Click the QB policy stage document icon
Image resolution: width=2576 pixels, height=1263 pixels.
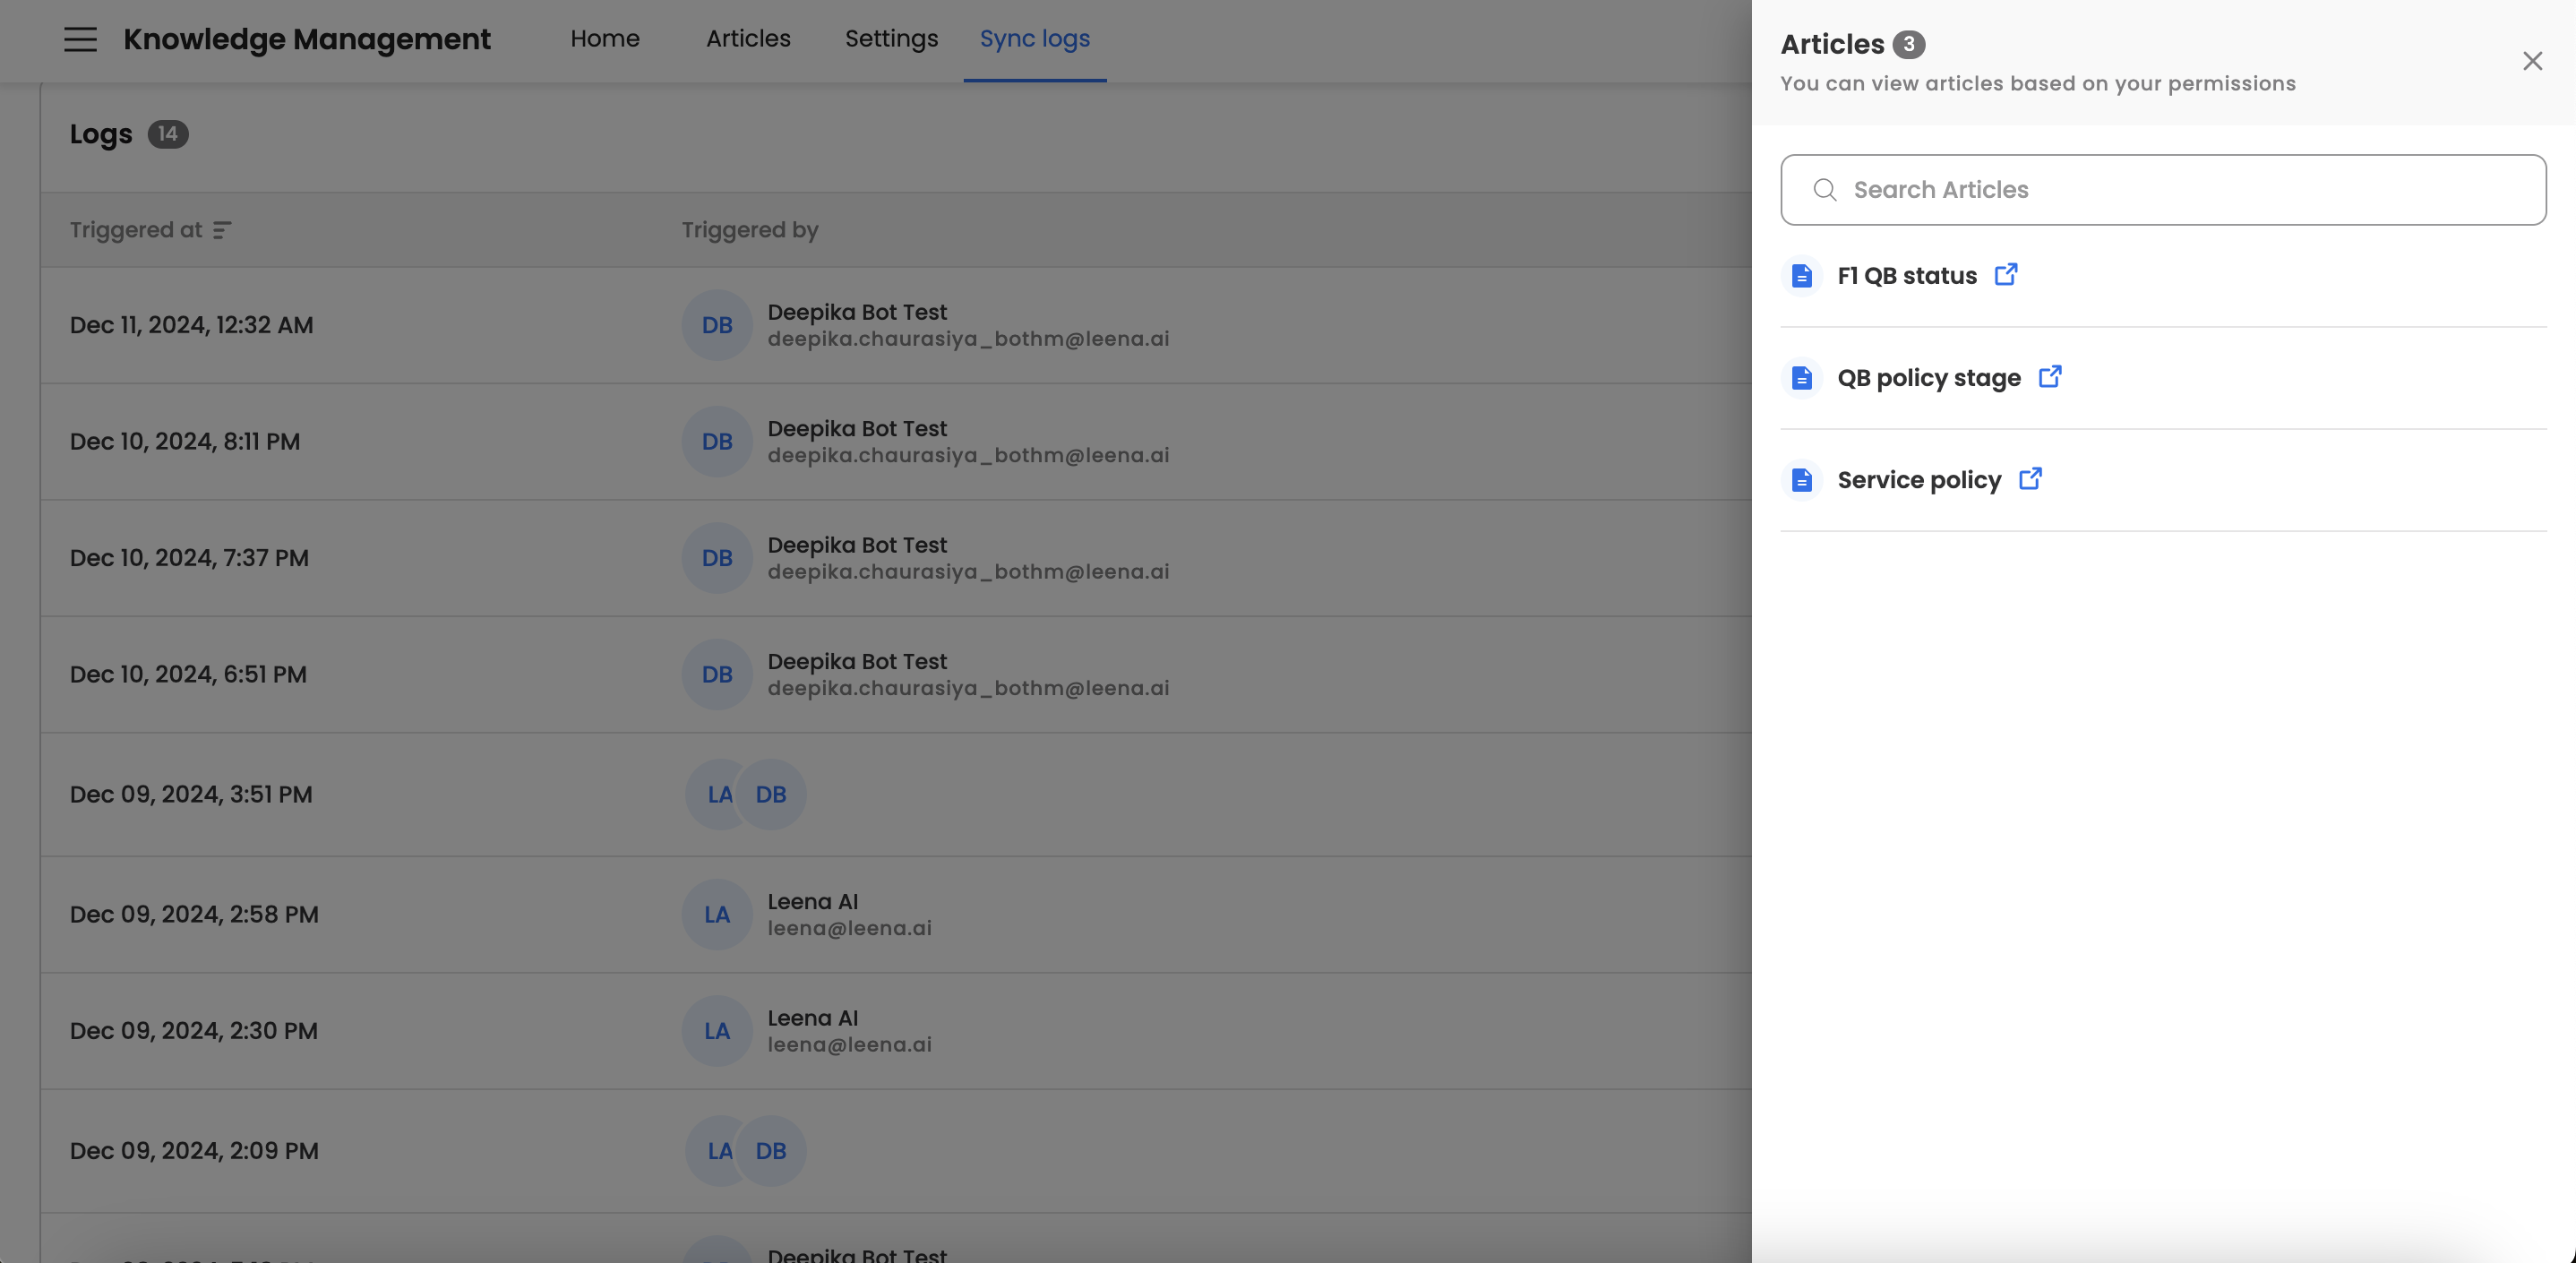(x=1801, y=378)
